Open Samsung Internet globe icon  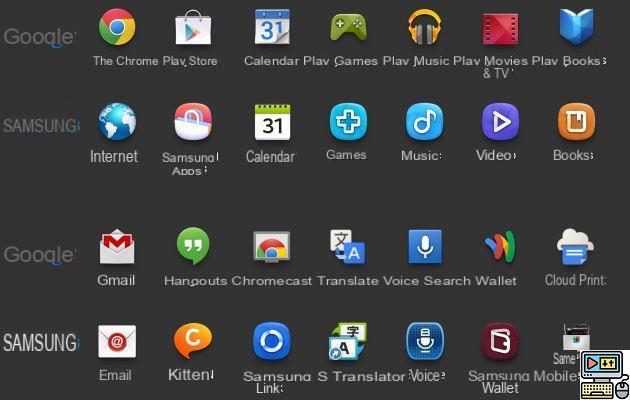tap(117, 122)
